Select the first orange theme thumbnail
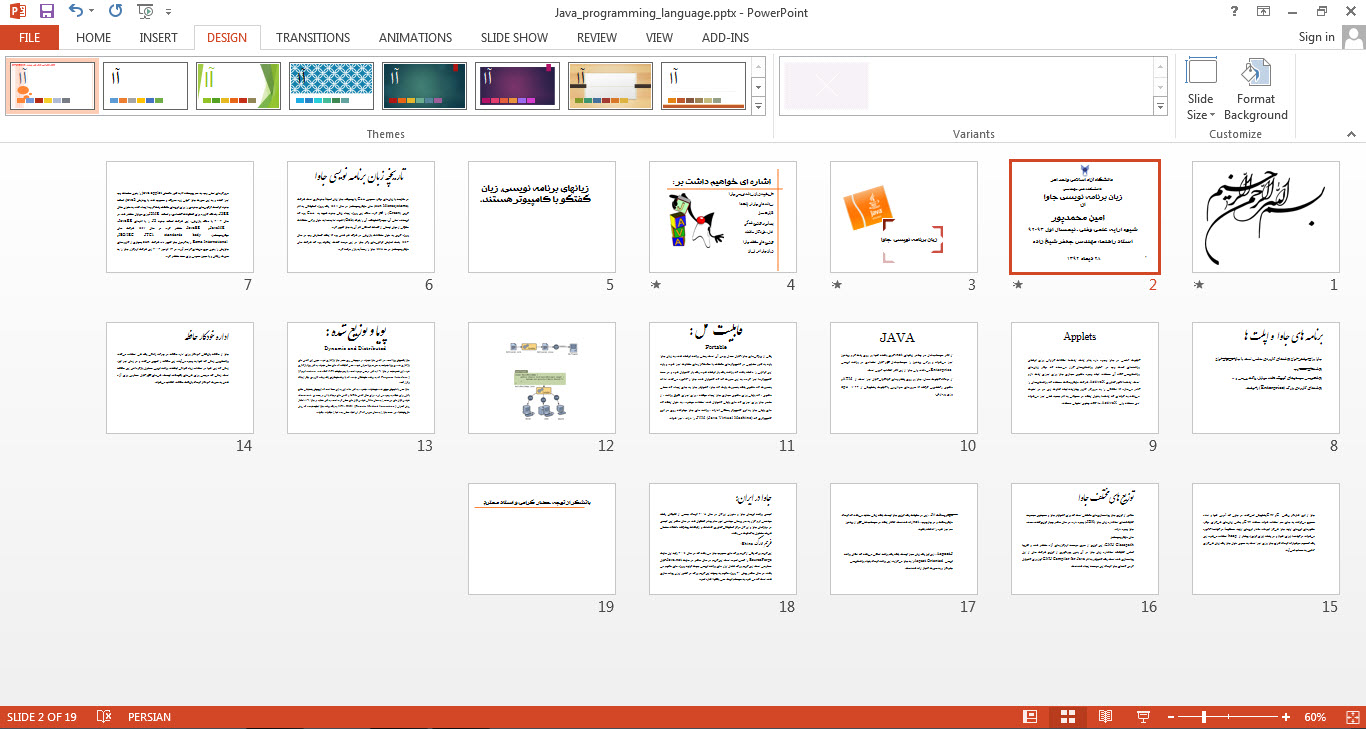Image resolution: width=1366 pixels, height=729 pixels. 52,85
